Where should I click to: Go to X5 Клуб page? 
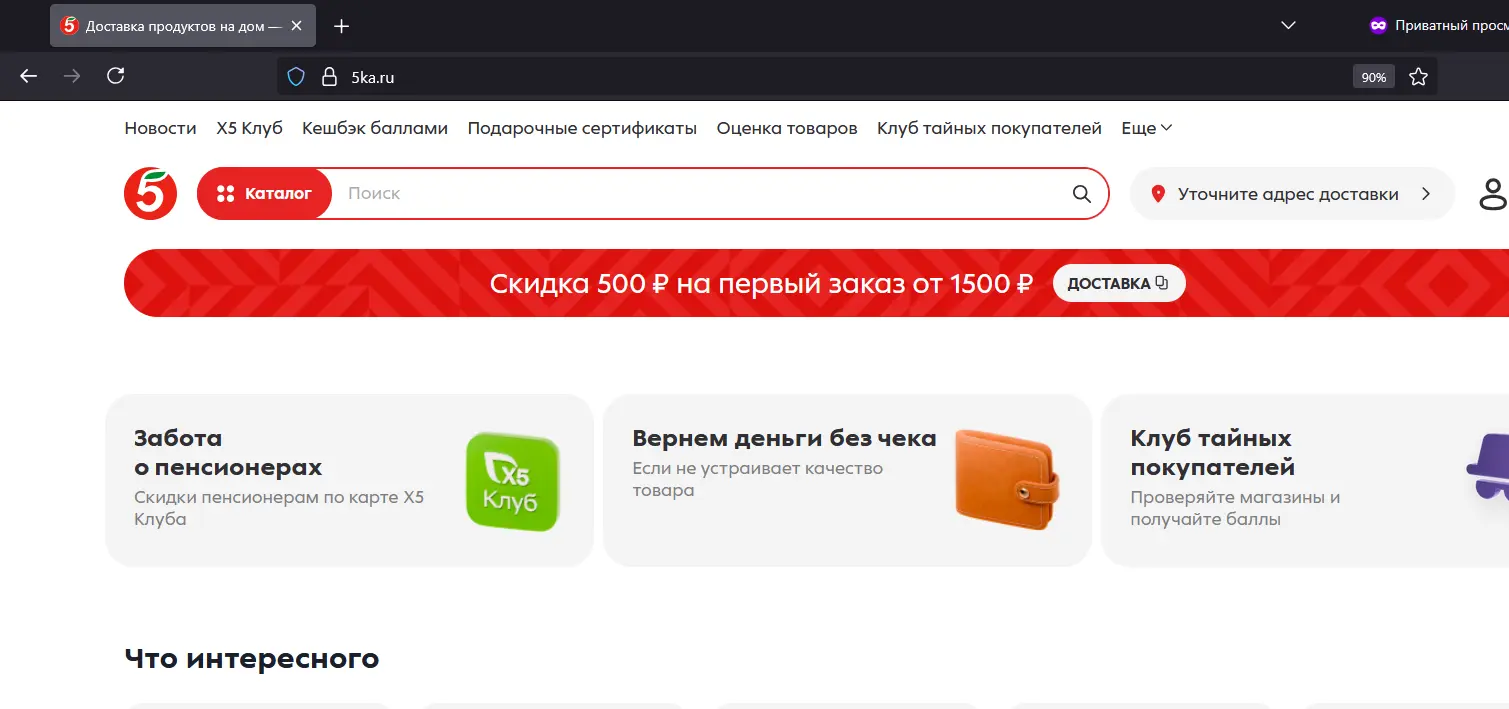pos(249,128)
